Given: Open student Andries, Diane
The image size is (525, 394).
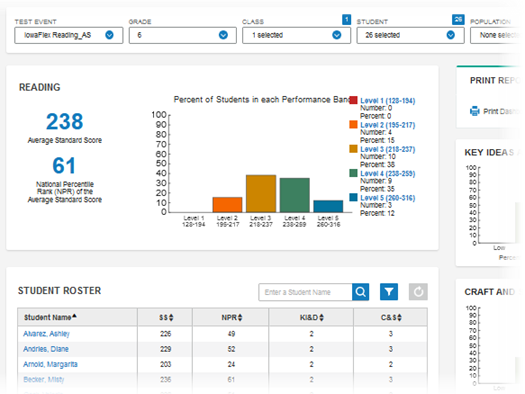Looking at the screenshot, I should click(46, 349).
